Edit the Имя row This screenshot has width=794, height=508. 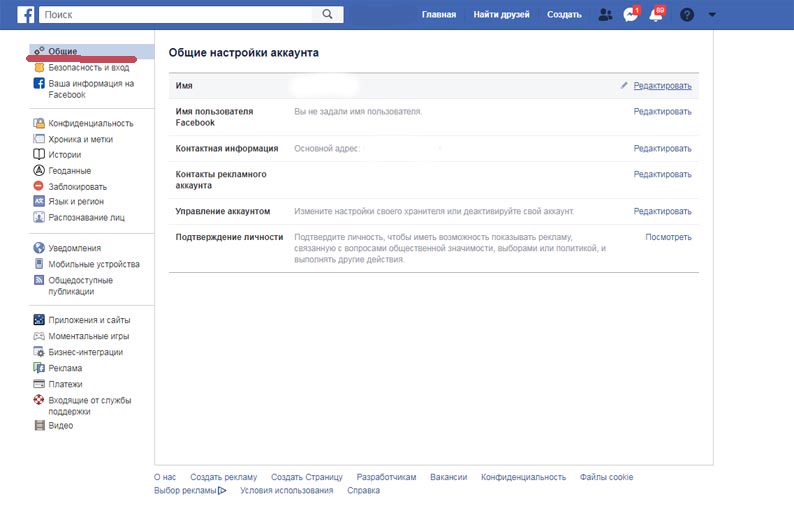tap(662, 86)
